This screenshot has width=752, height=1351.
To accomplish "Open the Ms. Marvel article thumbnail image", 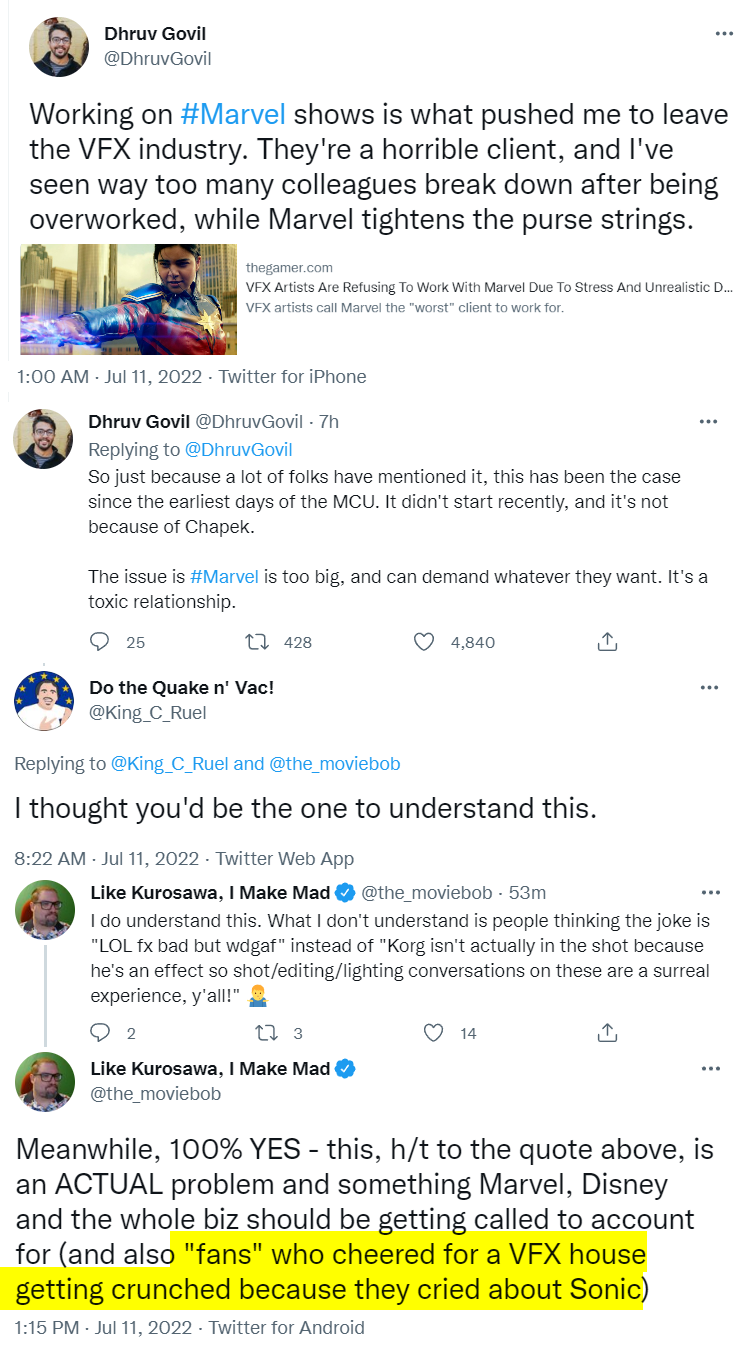I will pyautogui.click(x=129, y=299).
